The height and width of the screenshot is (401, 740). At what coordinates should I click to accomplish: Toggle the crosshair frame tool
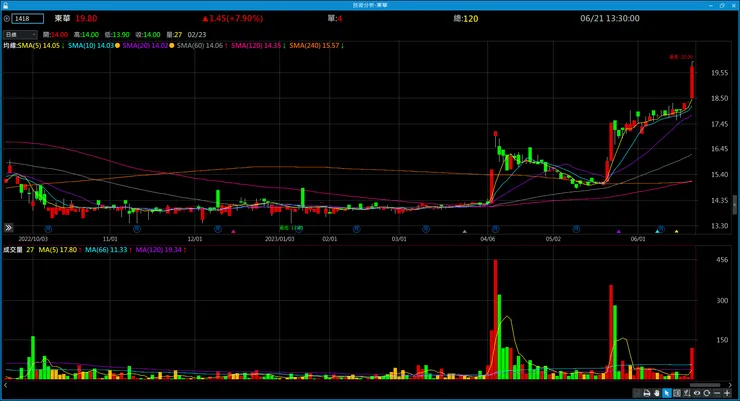point(677,393)
